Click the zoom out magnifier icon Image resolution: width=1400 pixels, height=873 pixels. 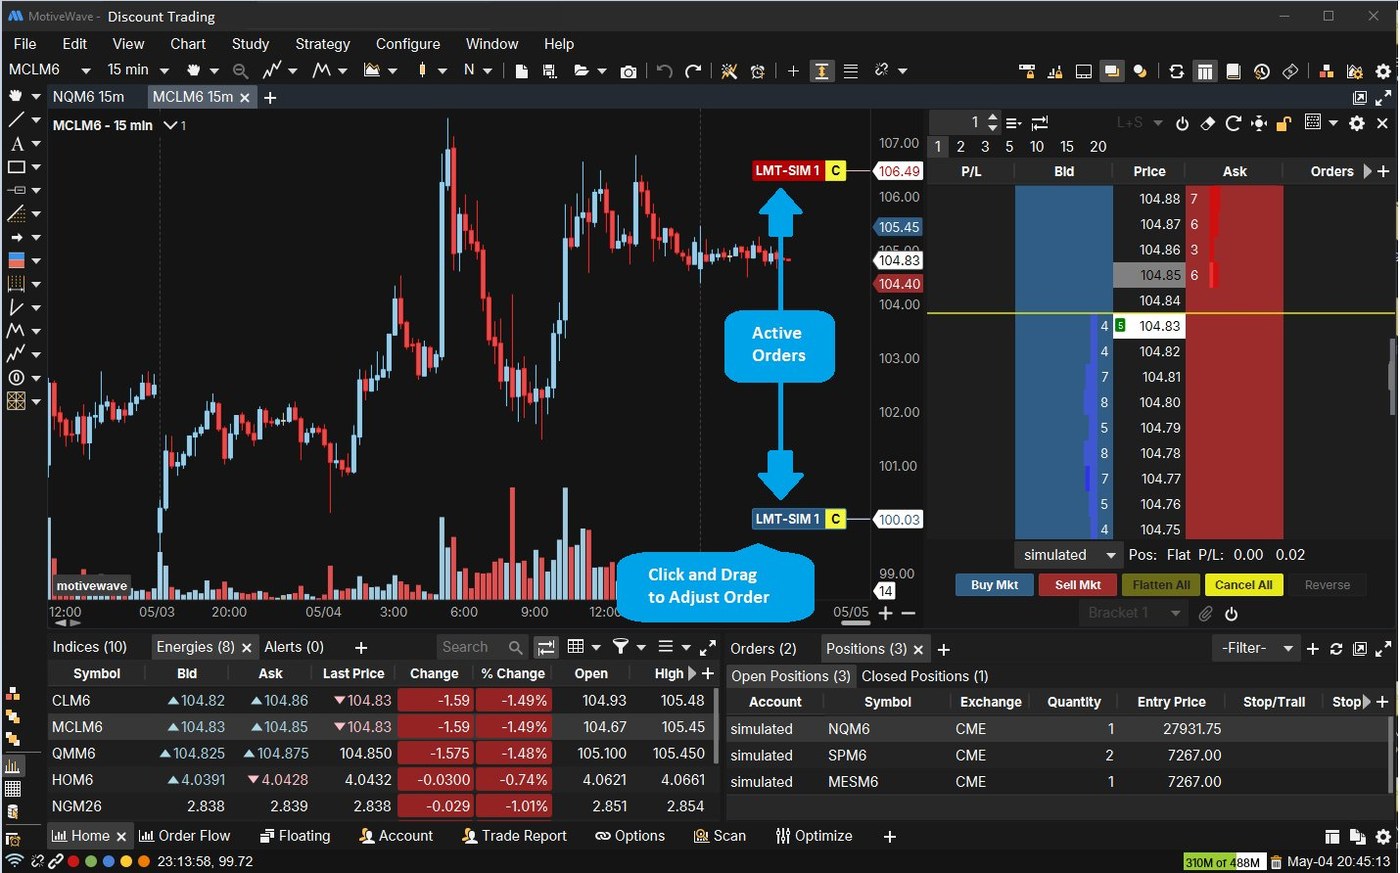click(240, 71)
